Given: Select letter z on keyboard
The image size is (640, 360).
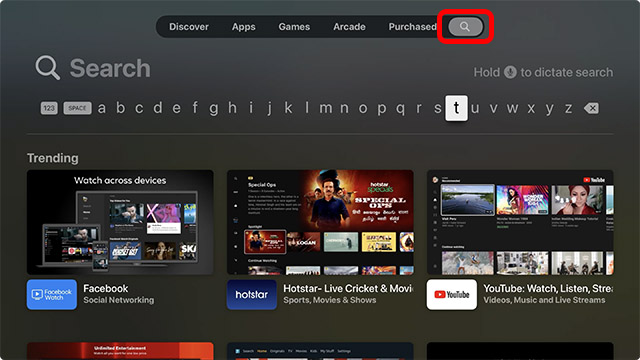Looking at the screenshot, I should tap(568, 109).
